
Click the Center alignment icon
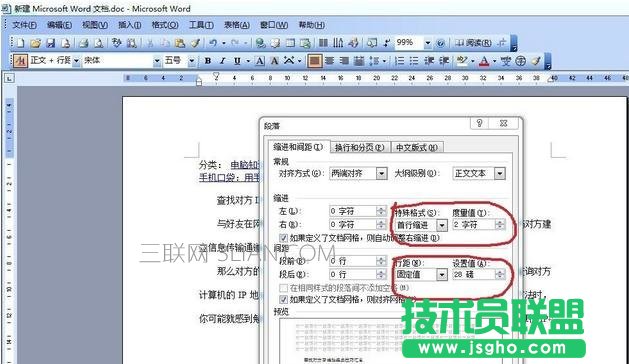tap(329, 61)
